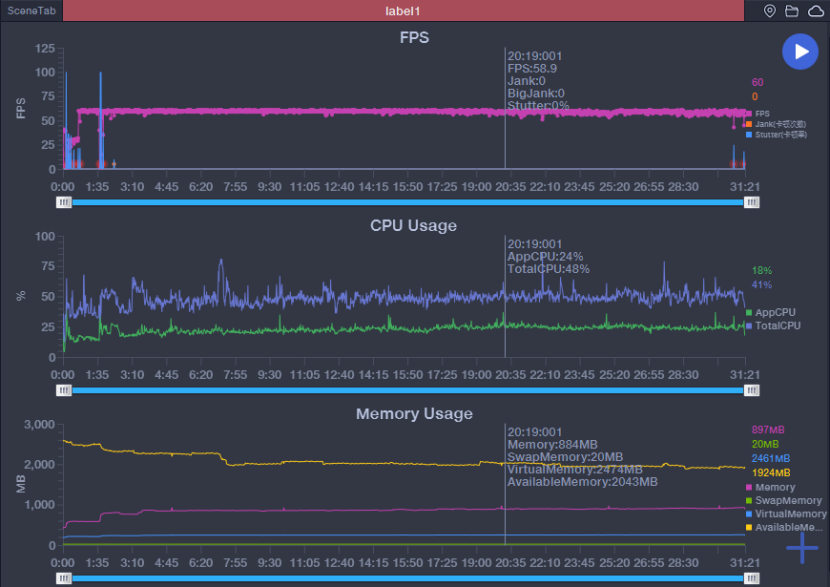Screen dimensions: 830x587
Task: Toggle the SwapMemory legend entry
Action: 786,501
